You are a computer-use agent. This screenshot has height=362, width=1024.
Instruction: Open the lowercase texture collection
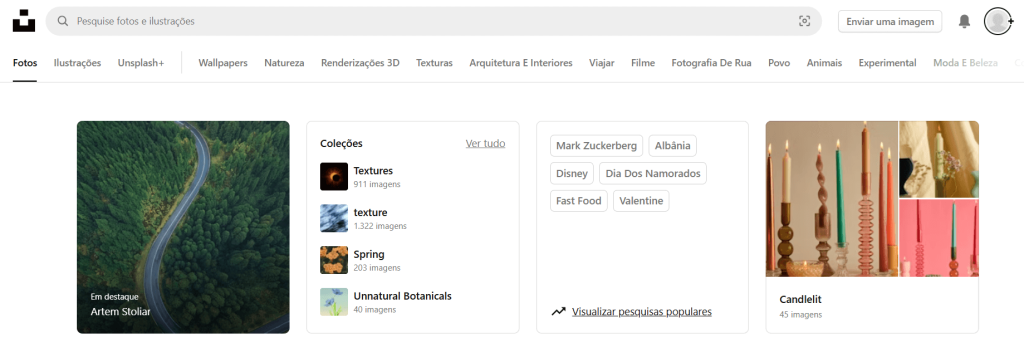click(x=370, y=212)
